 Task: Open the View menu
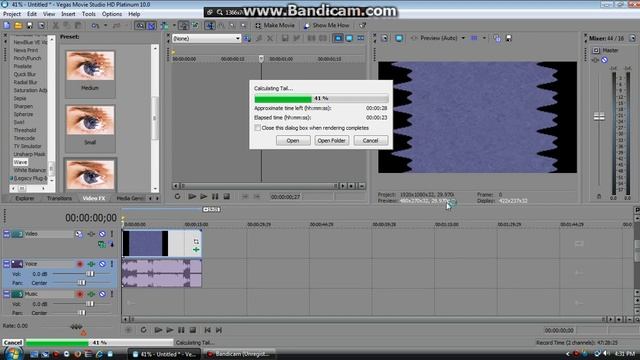coord(49,14)
